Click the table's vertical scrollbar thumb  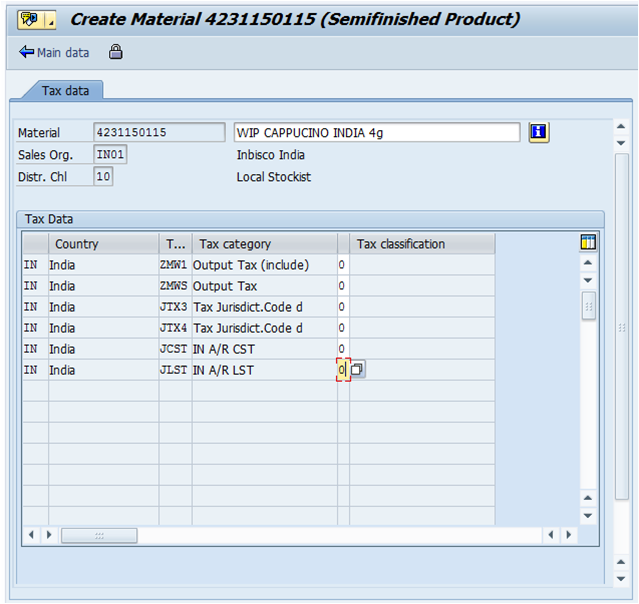pyautogui.click(x=588, y=307)
